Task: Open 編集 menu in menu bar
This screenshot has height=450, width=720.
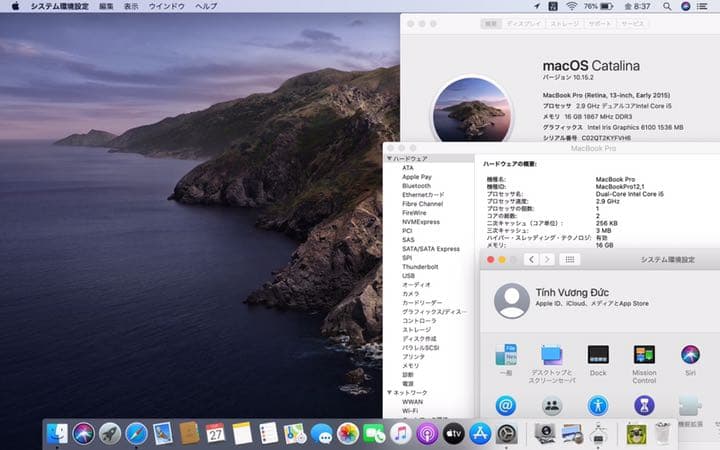Action: (x=106, y=6)
